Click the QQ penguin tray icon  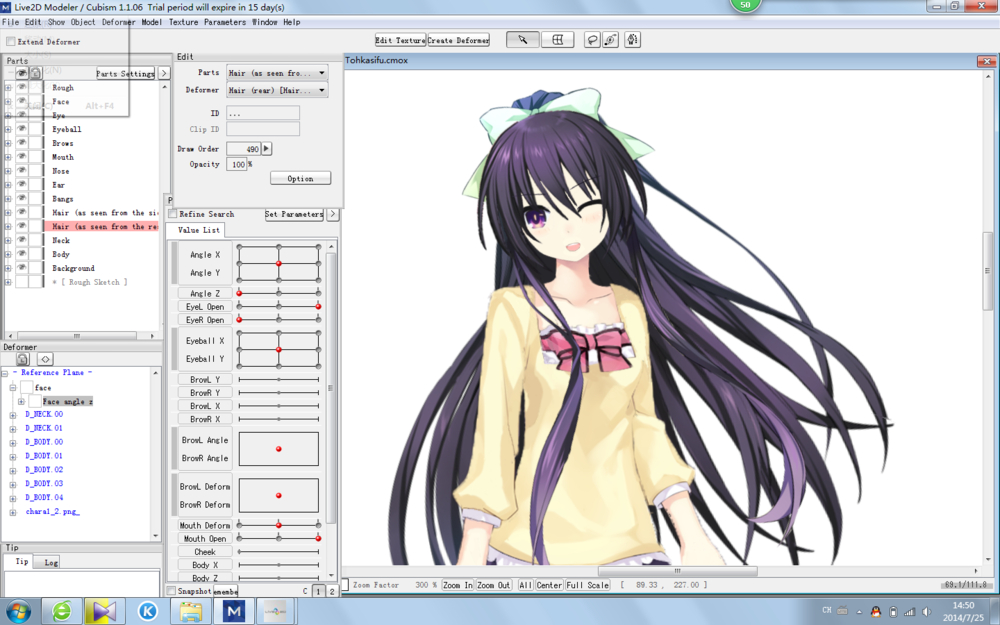click(x=876, y=612)
